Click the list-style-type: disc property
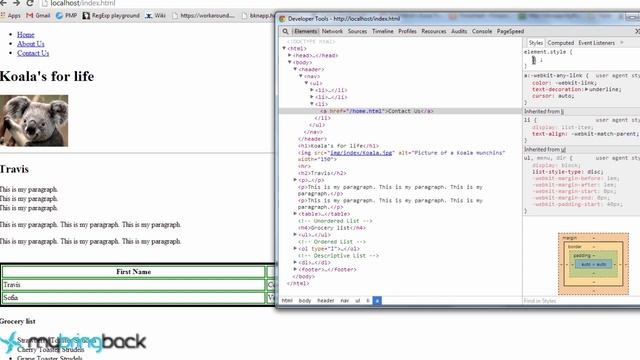This screenshot has height=360, width=640. [x=568, y=172]
